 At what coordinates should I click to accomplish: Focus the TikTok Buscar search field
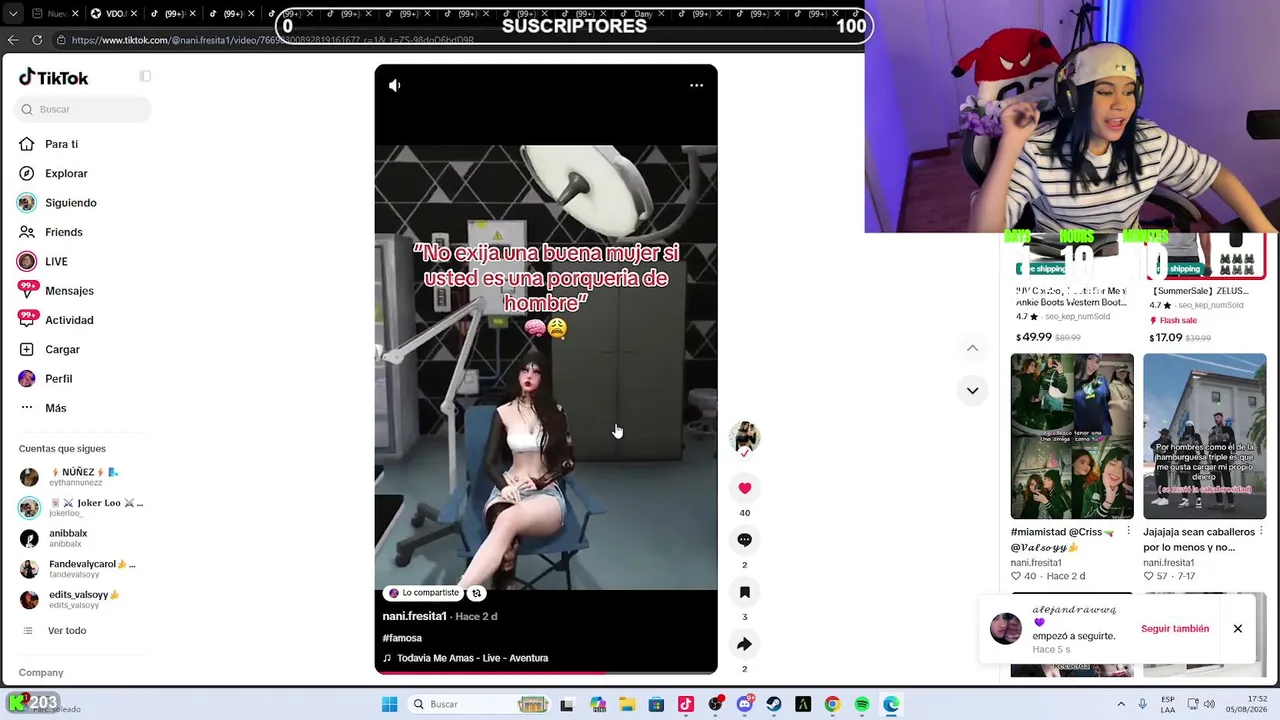coord(84,109)
